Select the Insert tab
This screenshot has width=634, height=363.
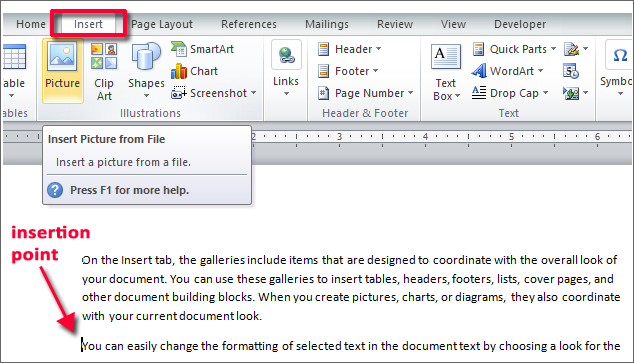88,24
